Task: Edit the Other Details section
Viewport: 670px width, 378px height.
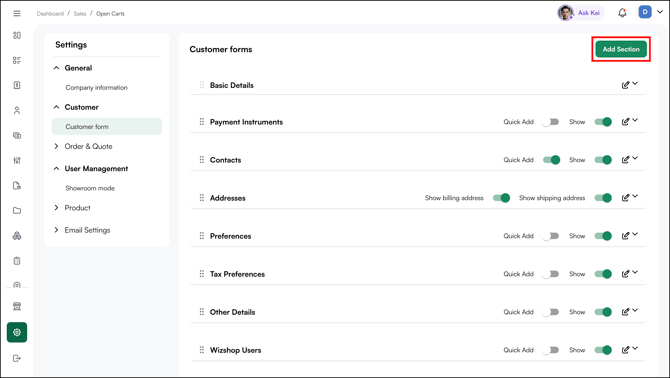Action: coord(625,312)
